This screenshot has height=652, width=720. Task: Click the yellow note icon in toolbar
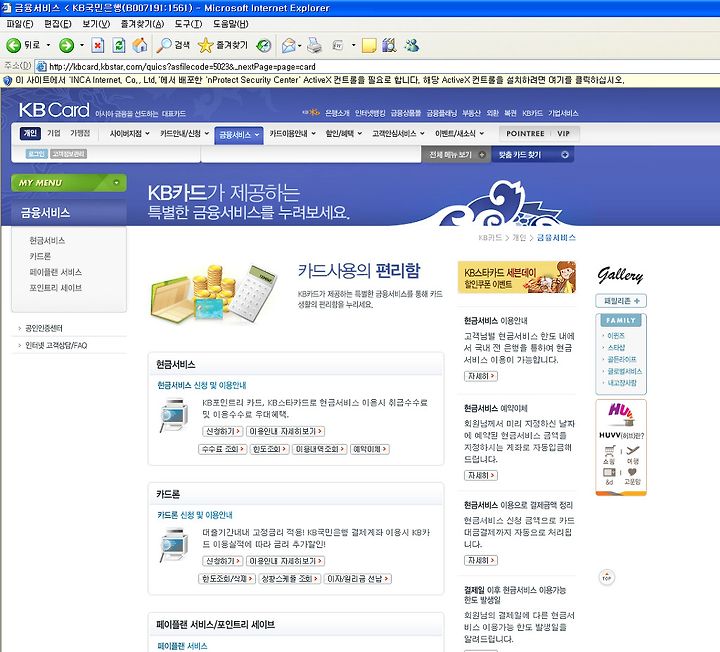(369, 45)
